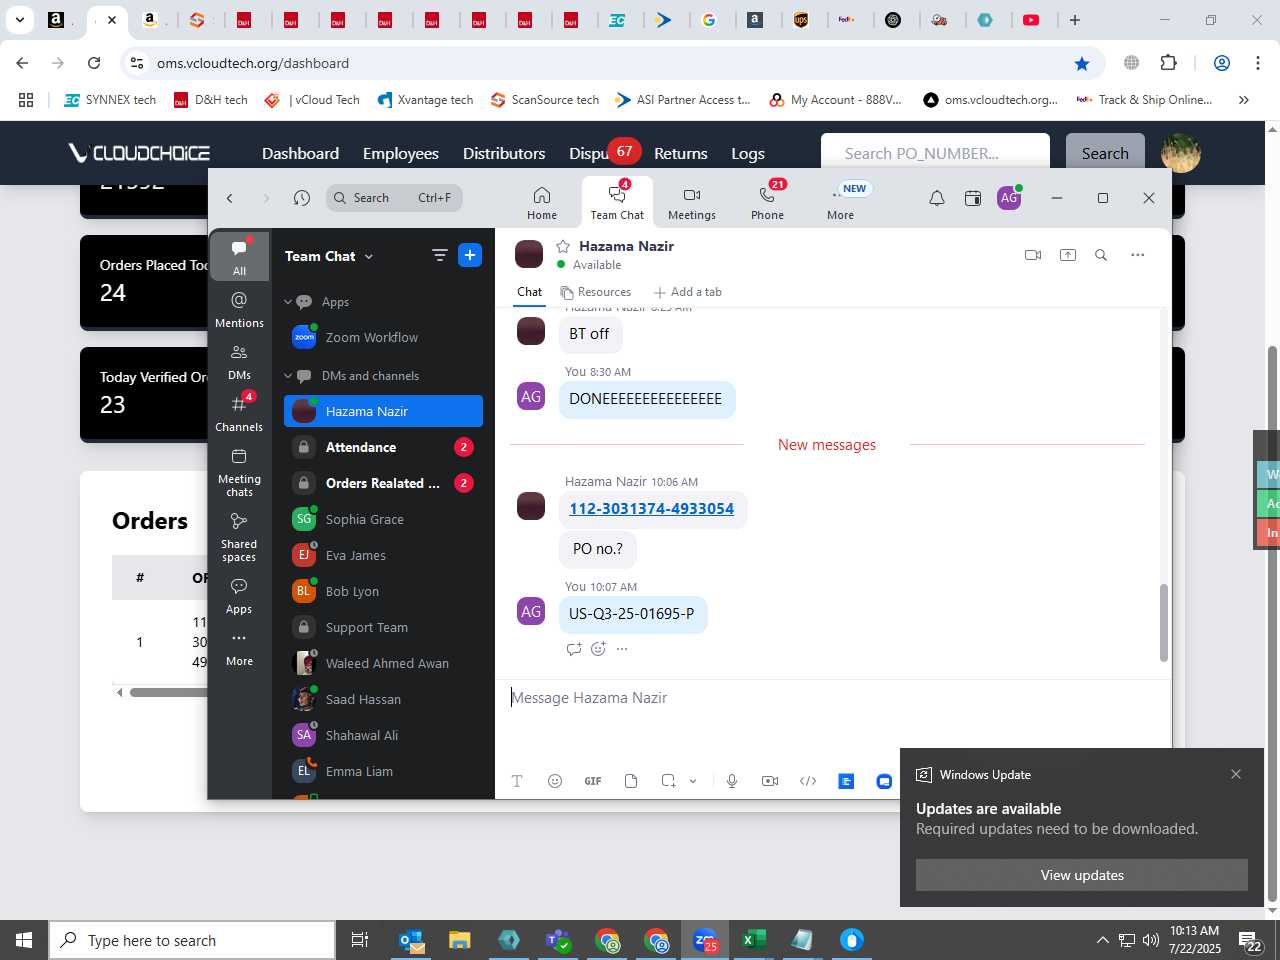Screen dimensions: 1280x960
Task: Collapse the DMs and channels group
Action: pos(288,376)
